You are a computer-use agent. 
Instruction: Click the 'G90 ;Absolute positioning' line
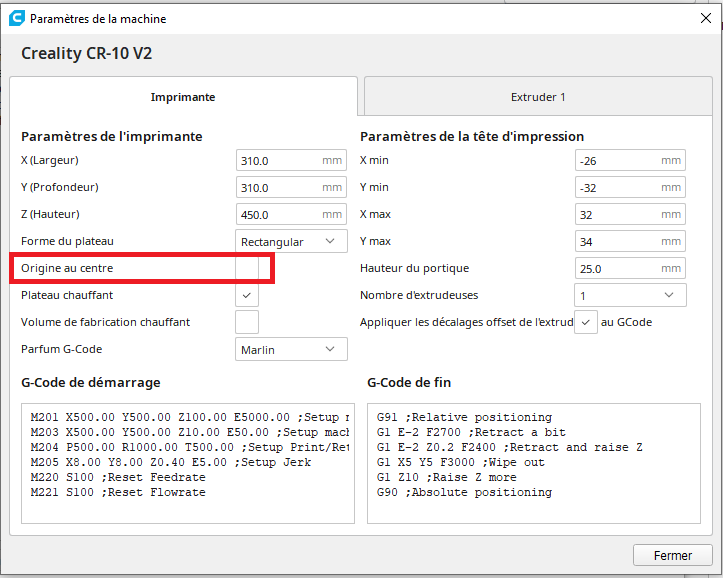(464, 492)
